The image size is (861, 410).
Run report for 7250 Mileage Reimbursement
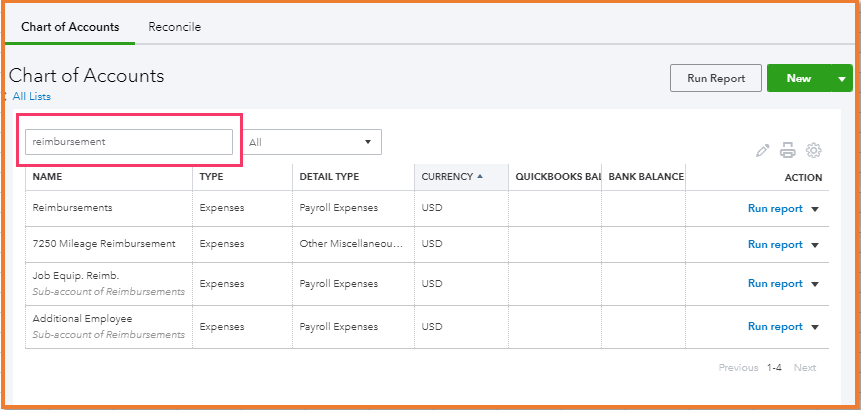(775, 245)
